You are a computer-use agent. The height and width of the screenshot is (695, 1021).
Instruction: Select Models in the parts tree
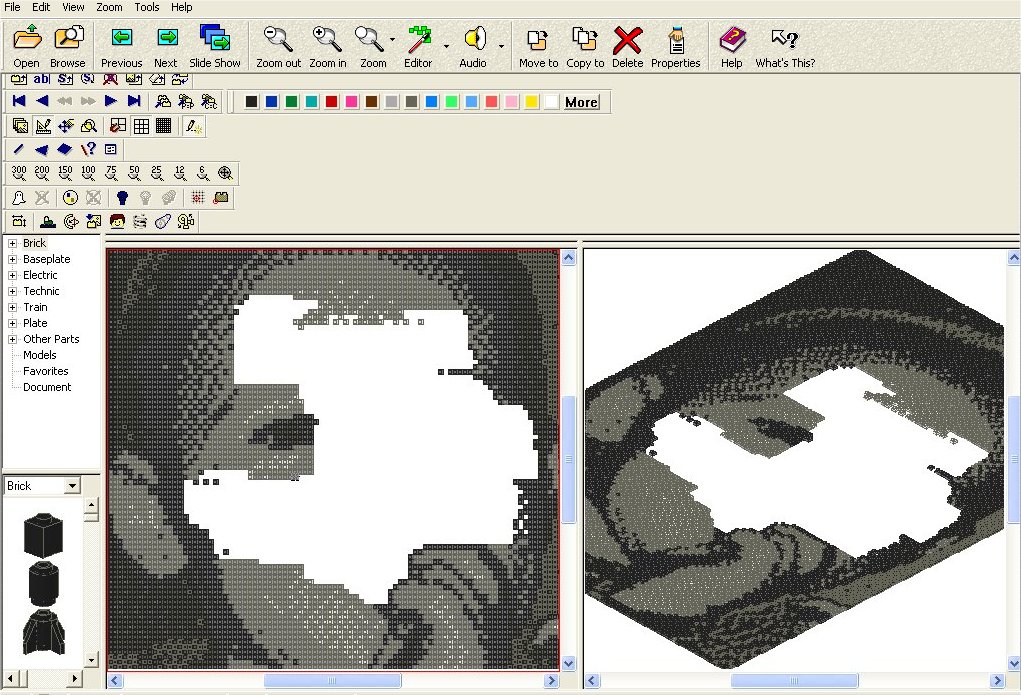tap(40, 355)
